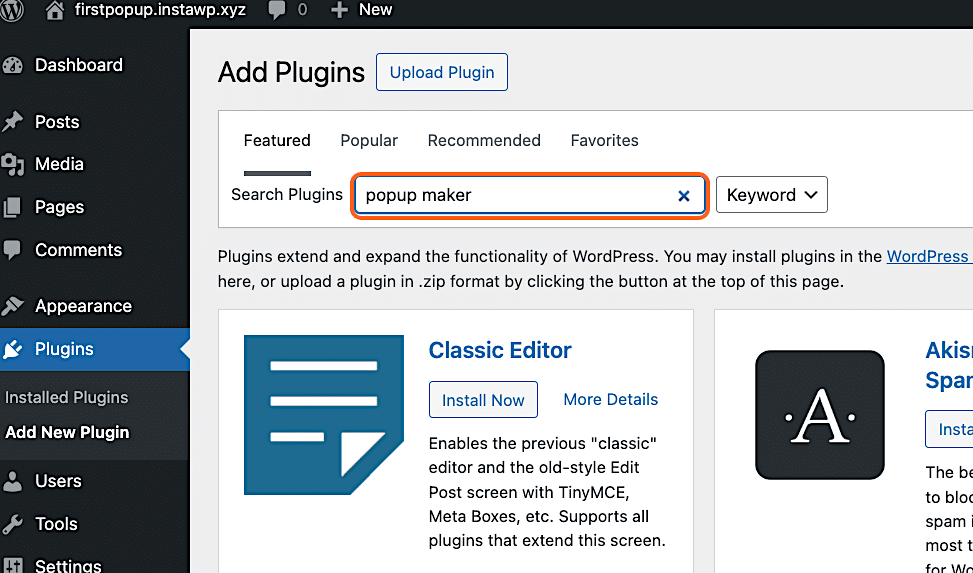Open More Details for Classic Editor
The image size is (973, 573).
611,400
